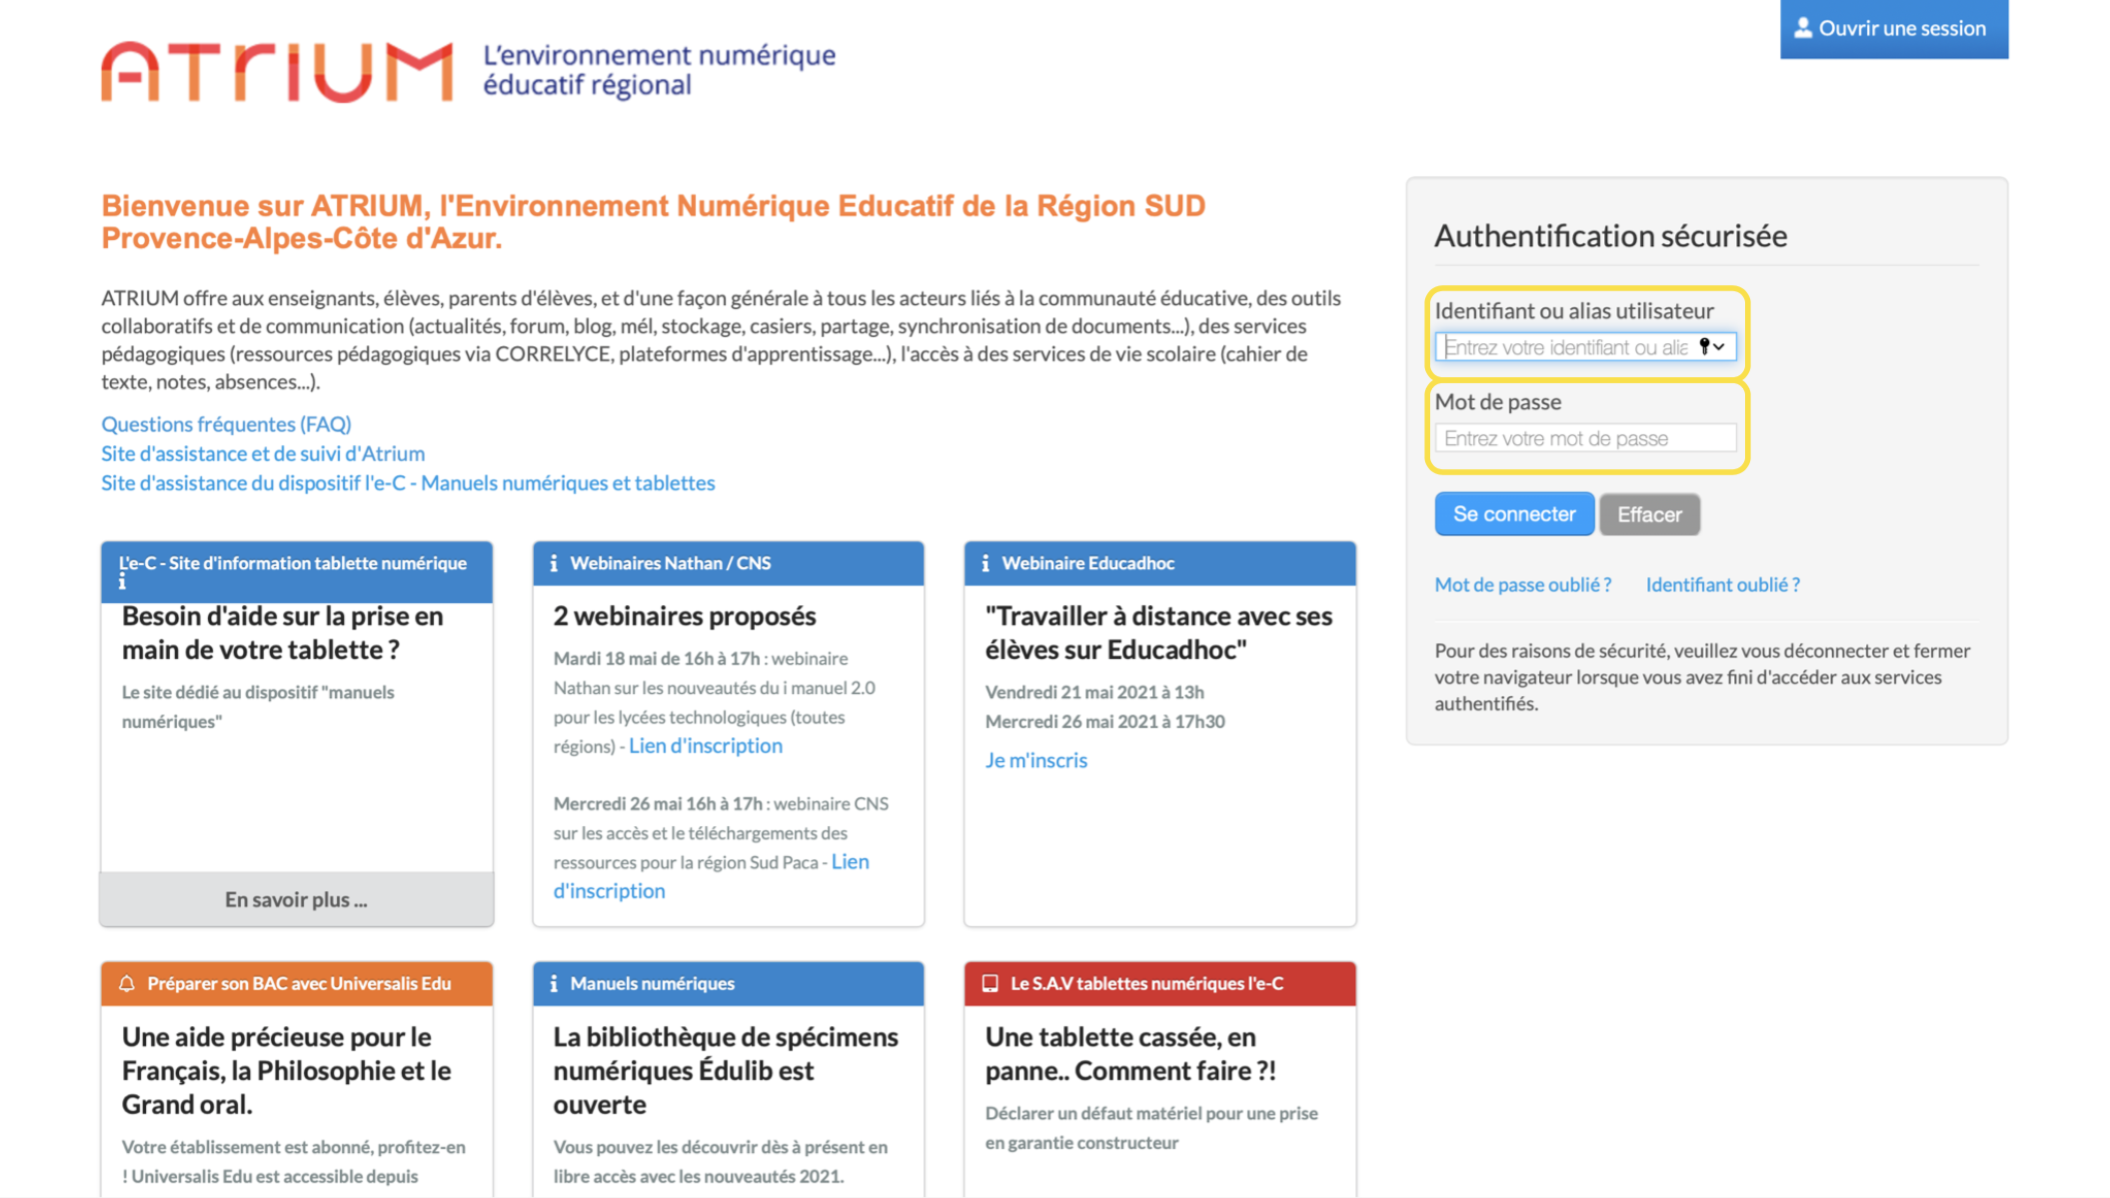Click info icon beside Webinaires Nathan / CNS
This screenshot has width=2110, height=1198.
553,563
